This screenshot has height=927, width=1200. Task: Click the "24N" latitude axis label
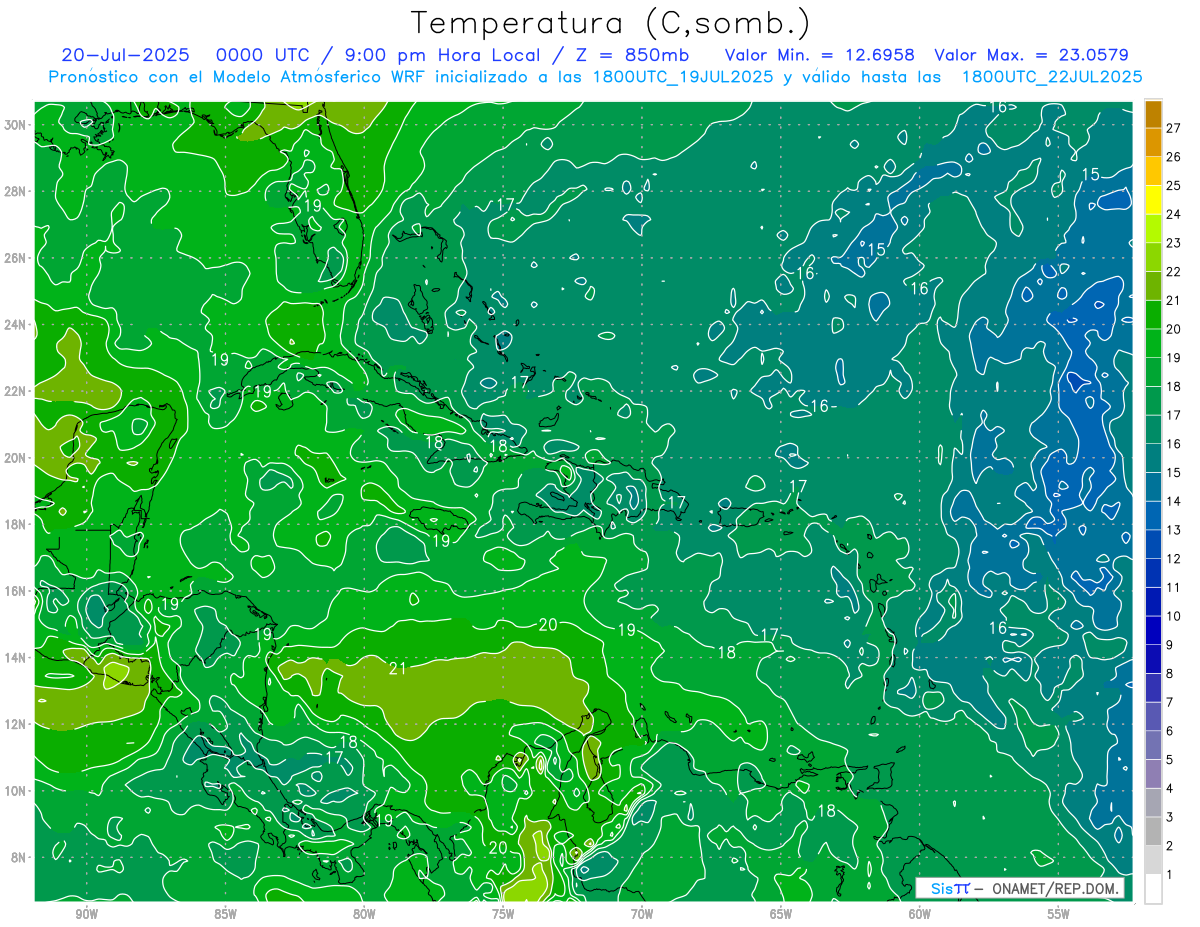click(16, 325)
